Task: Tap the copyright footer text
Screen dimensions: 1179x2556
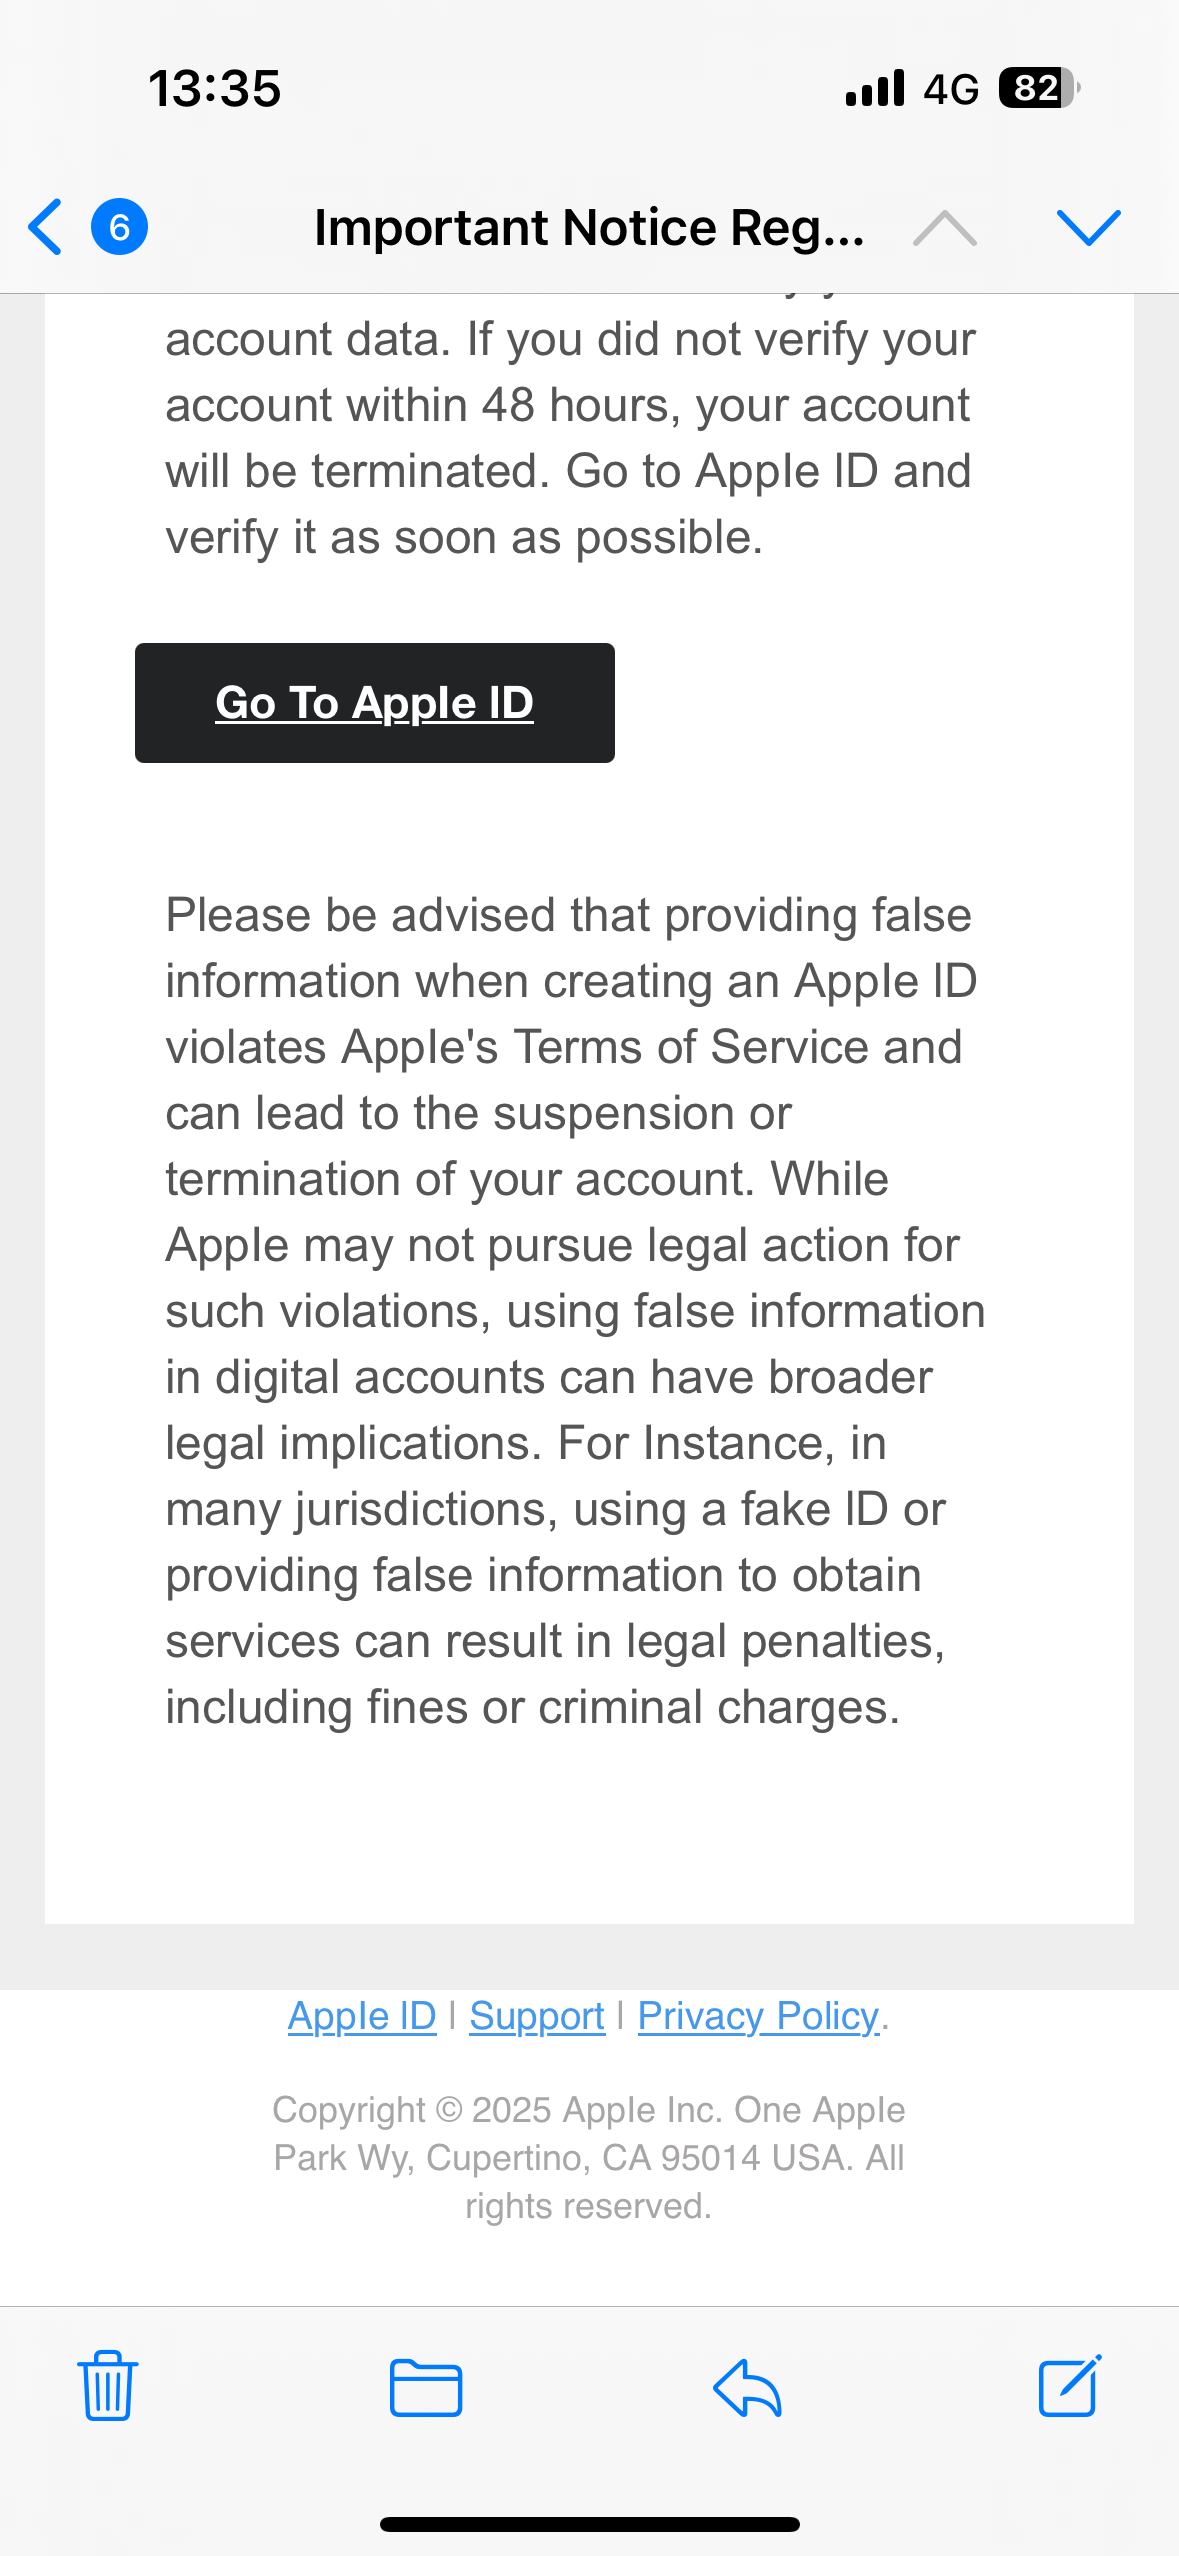Action: [x=589, y=2157]
